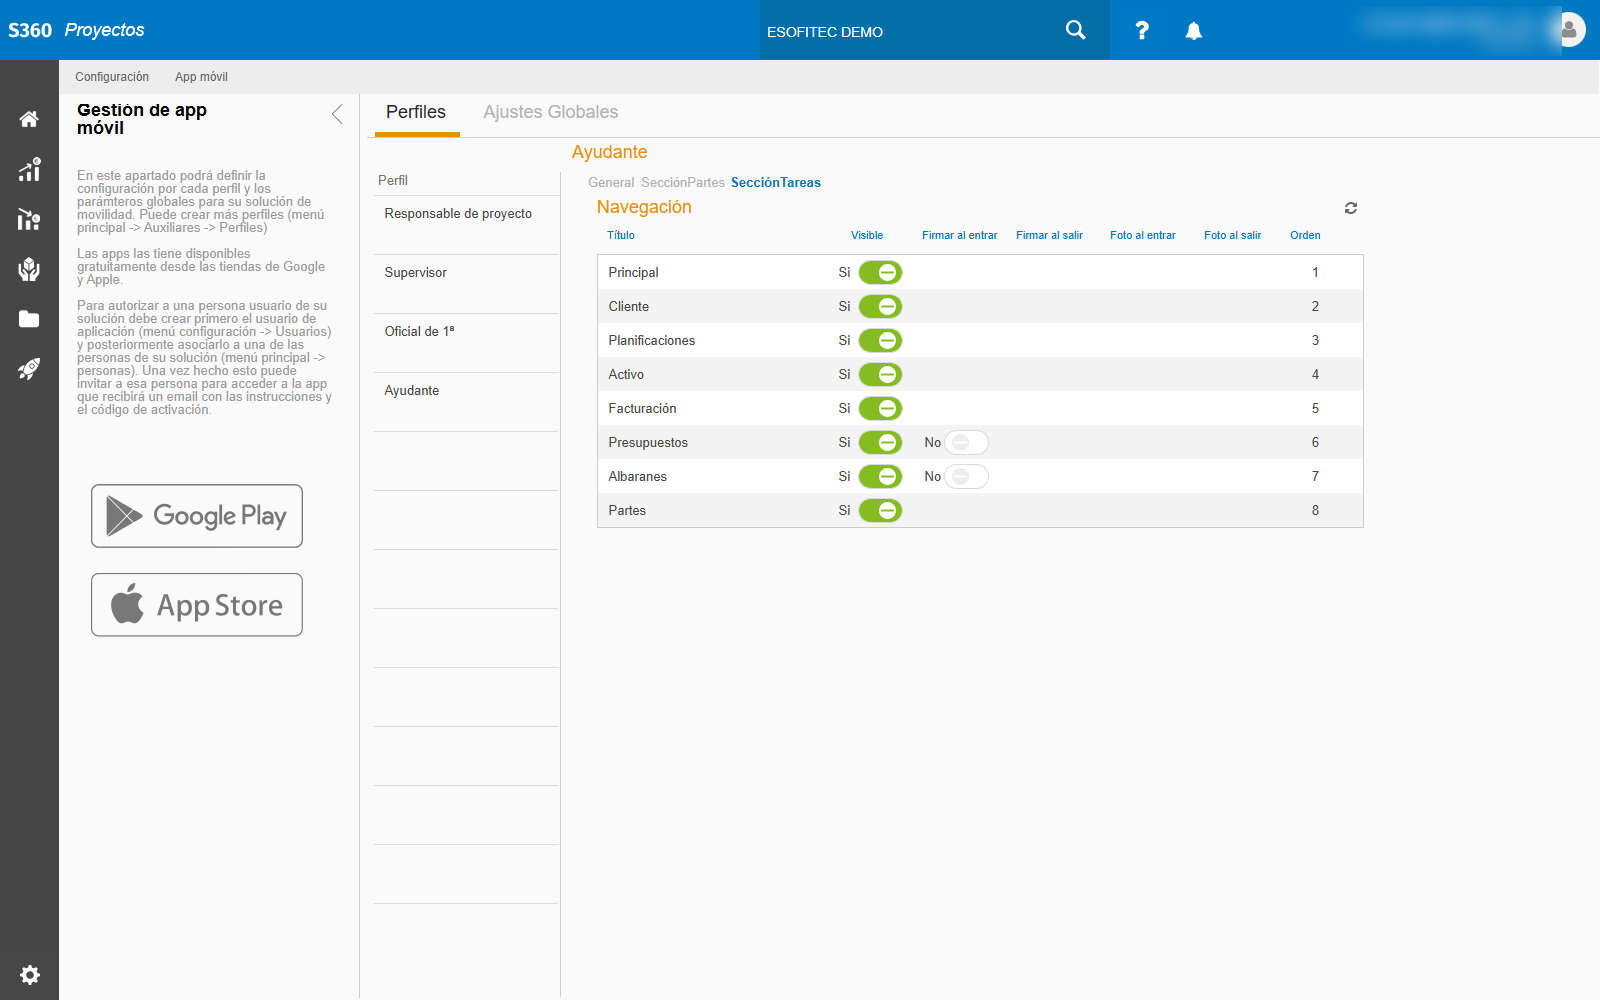Click the search magnifier icon
This screenshot has height=1000, width=1600.
point(1076,30)
